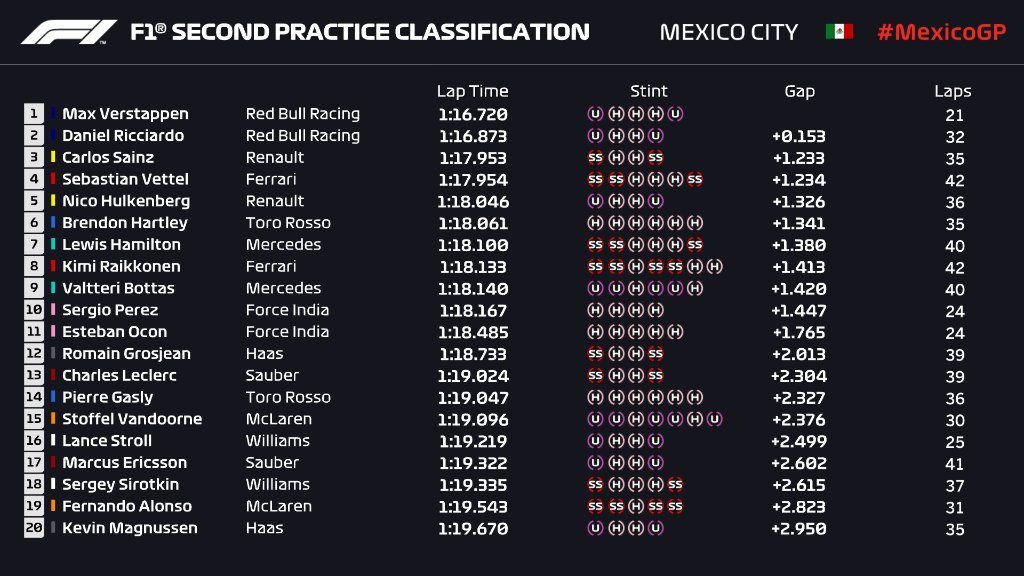Click Ricciardo's last ultrasoft tyre icon
The width and height of the screenshot is (1024, 576).
(655, 136)
